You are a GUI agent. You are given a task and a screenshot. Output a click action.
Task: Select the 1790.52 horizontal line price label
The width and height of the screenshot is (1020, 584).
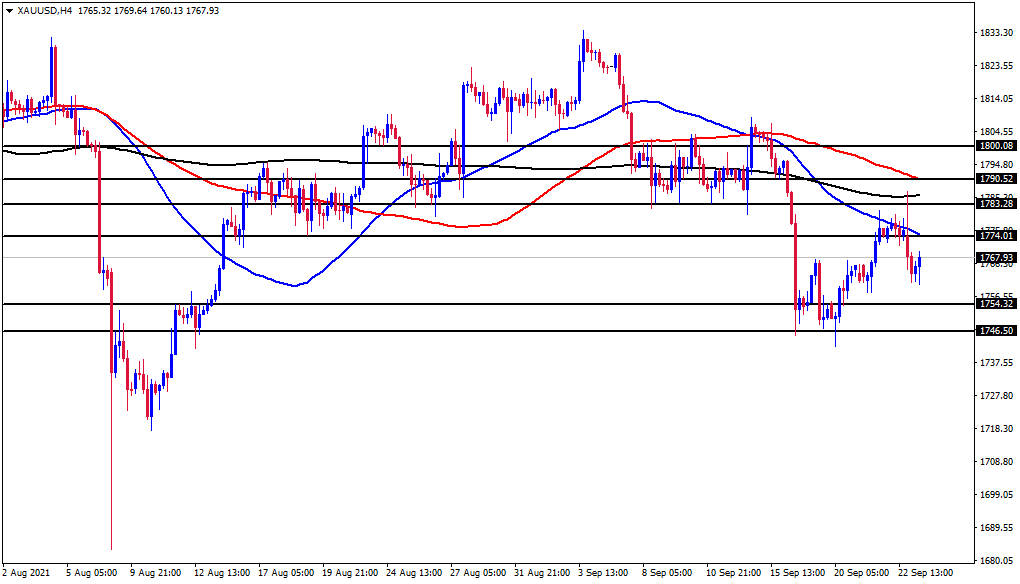click(996, 178)
